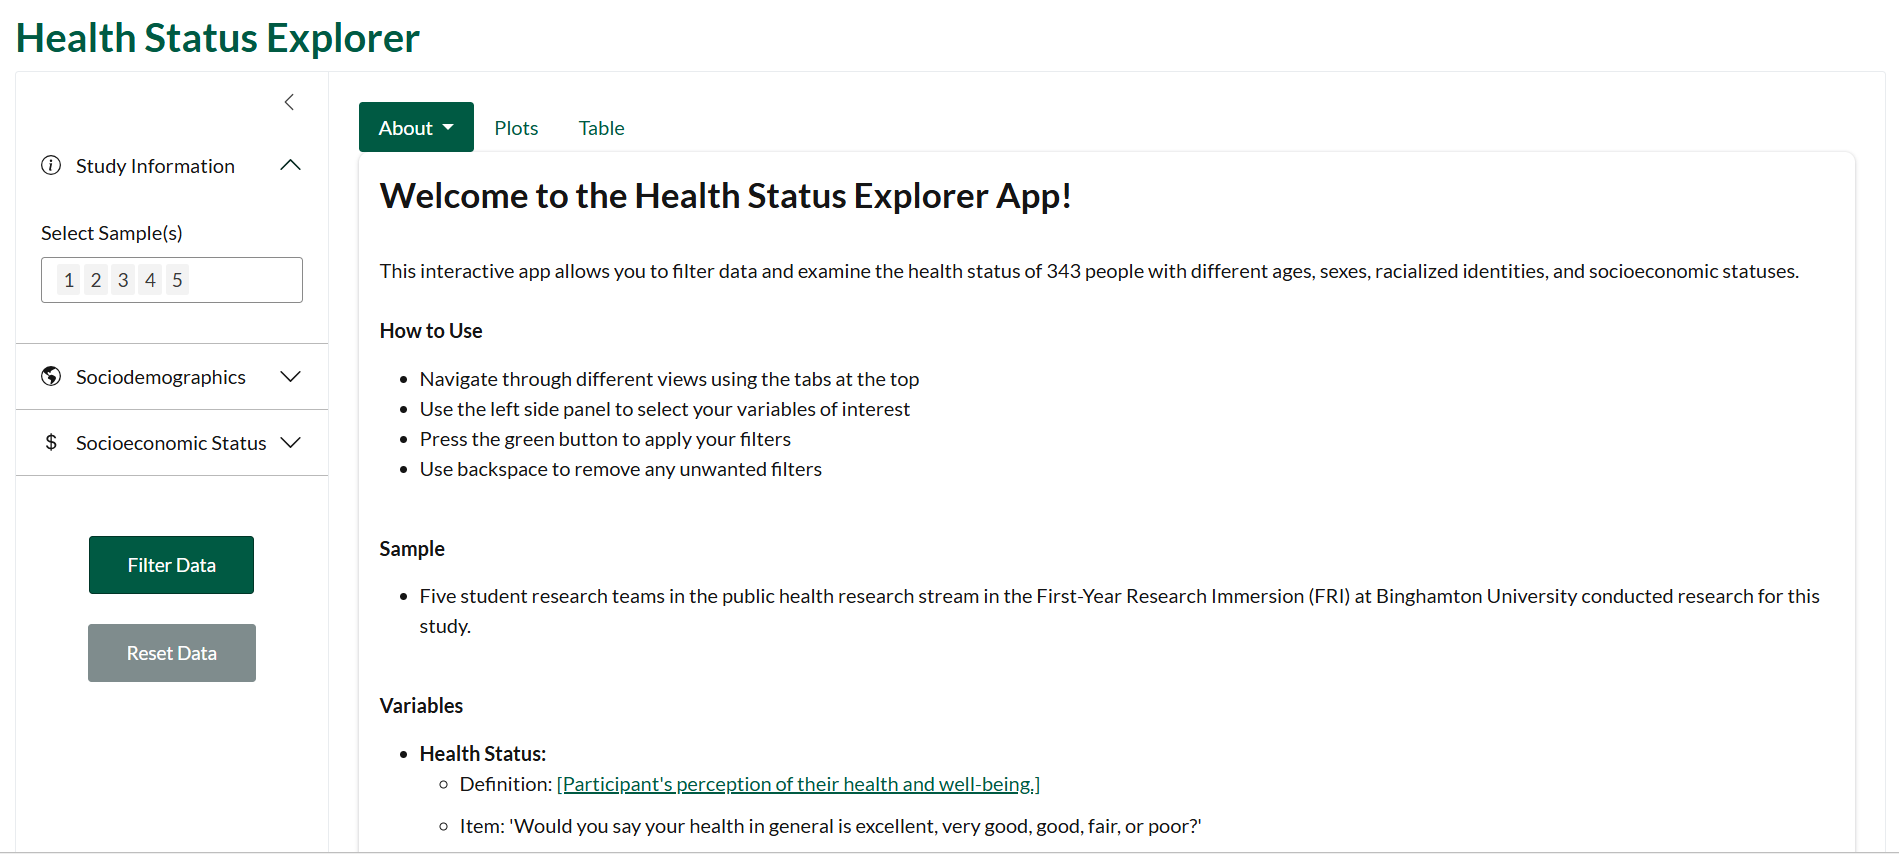Select sample 4 chip in sample selector

pos(150,280)
